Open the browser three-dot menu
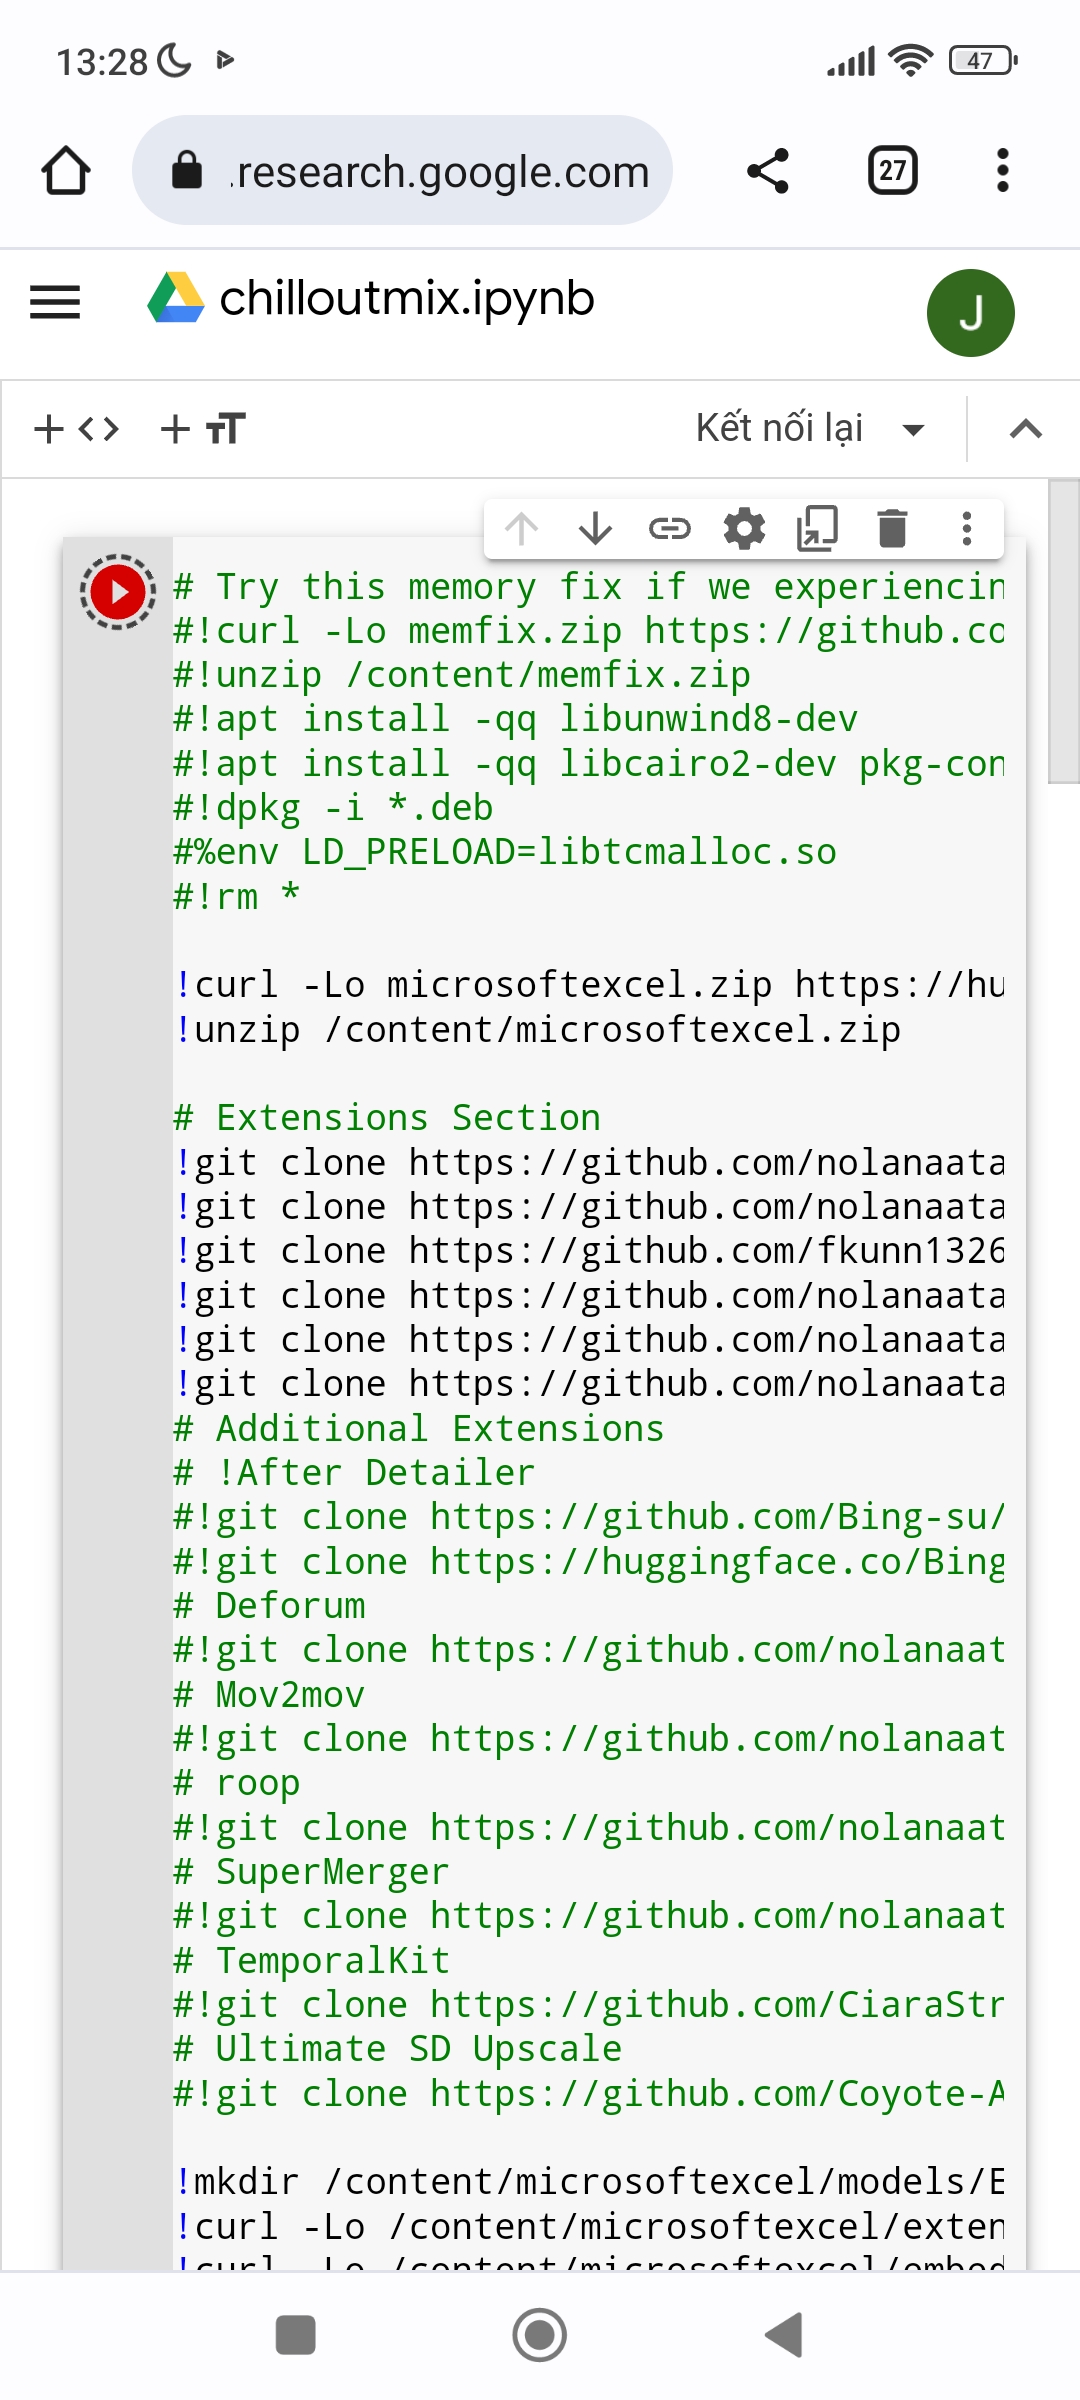The image size is (1080, 2400). [1002, 171]
